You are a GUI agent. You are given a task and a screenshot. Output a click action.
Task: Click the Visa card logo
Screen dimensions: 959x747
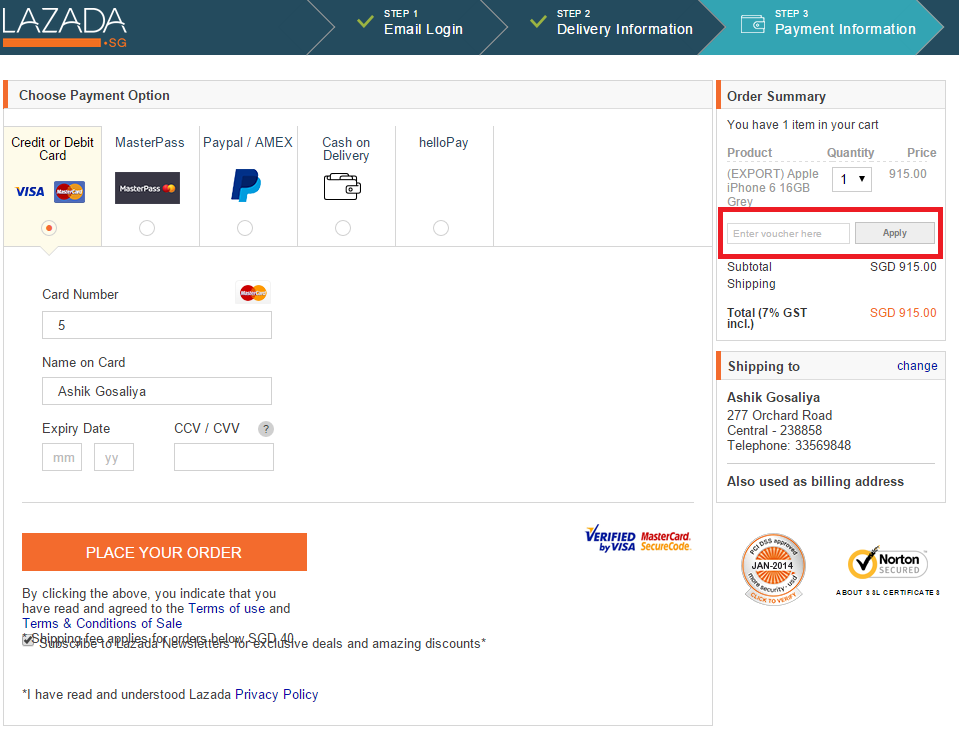30,191
